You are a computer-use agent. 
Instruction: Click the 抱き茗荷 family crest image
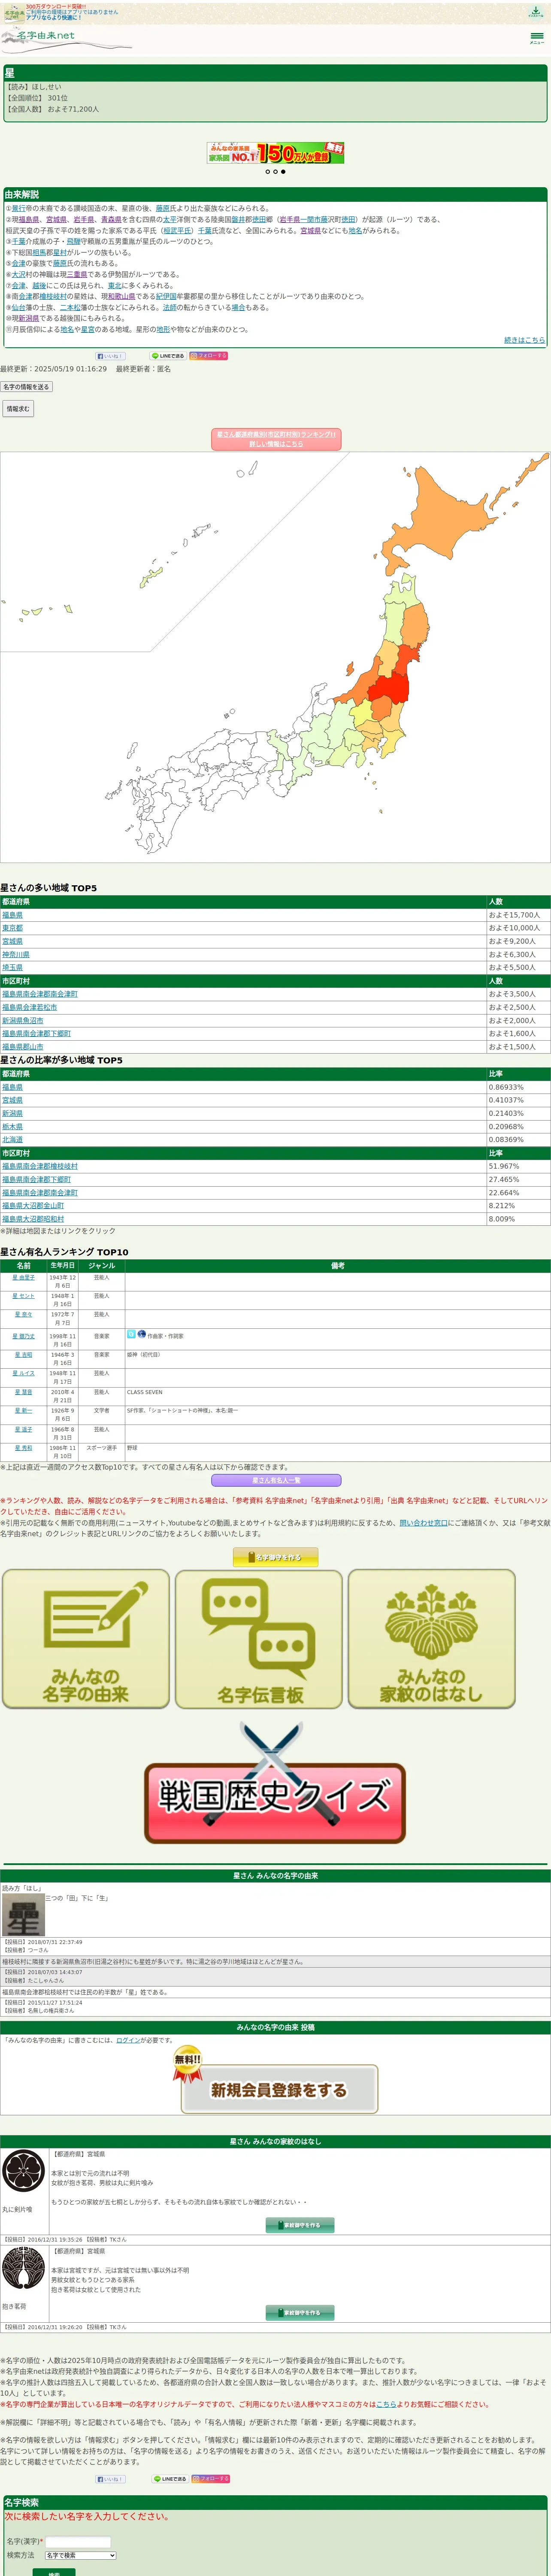[x=23, y=2269]
